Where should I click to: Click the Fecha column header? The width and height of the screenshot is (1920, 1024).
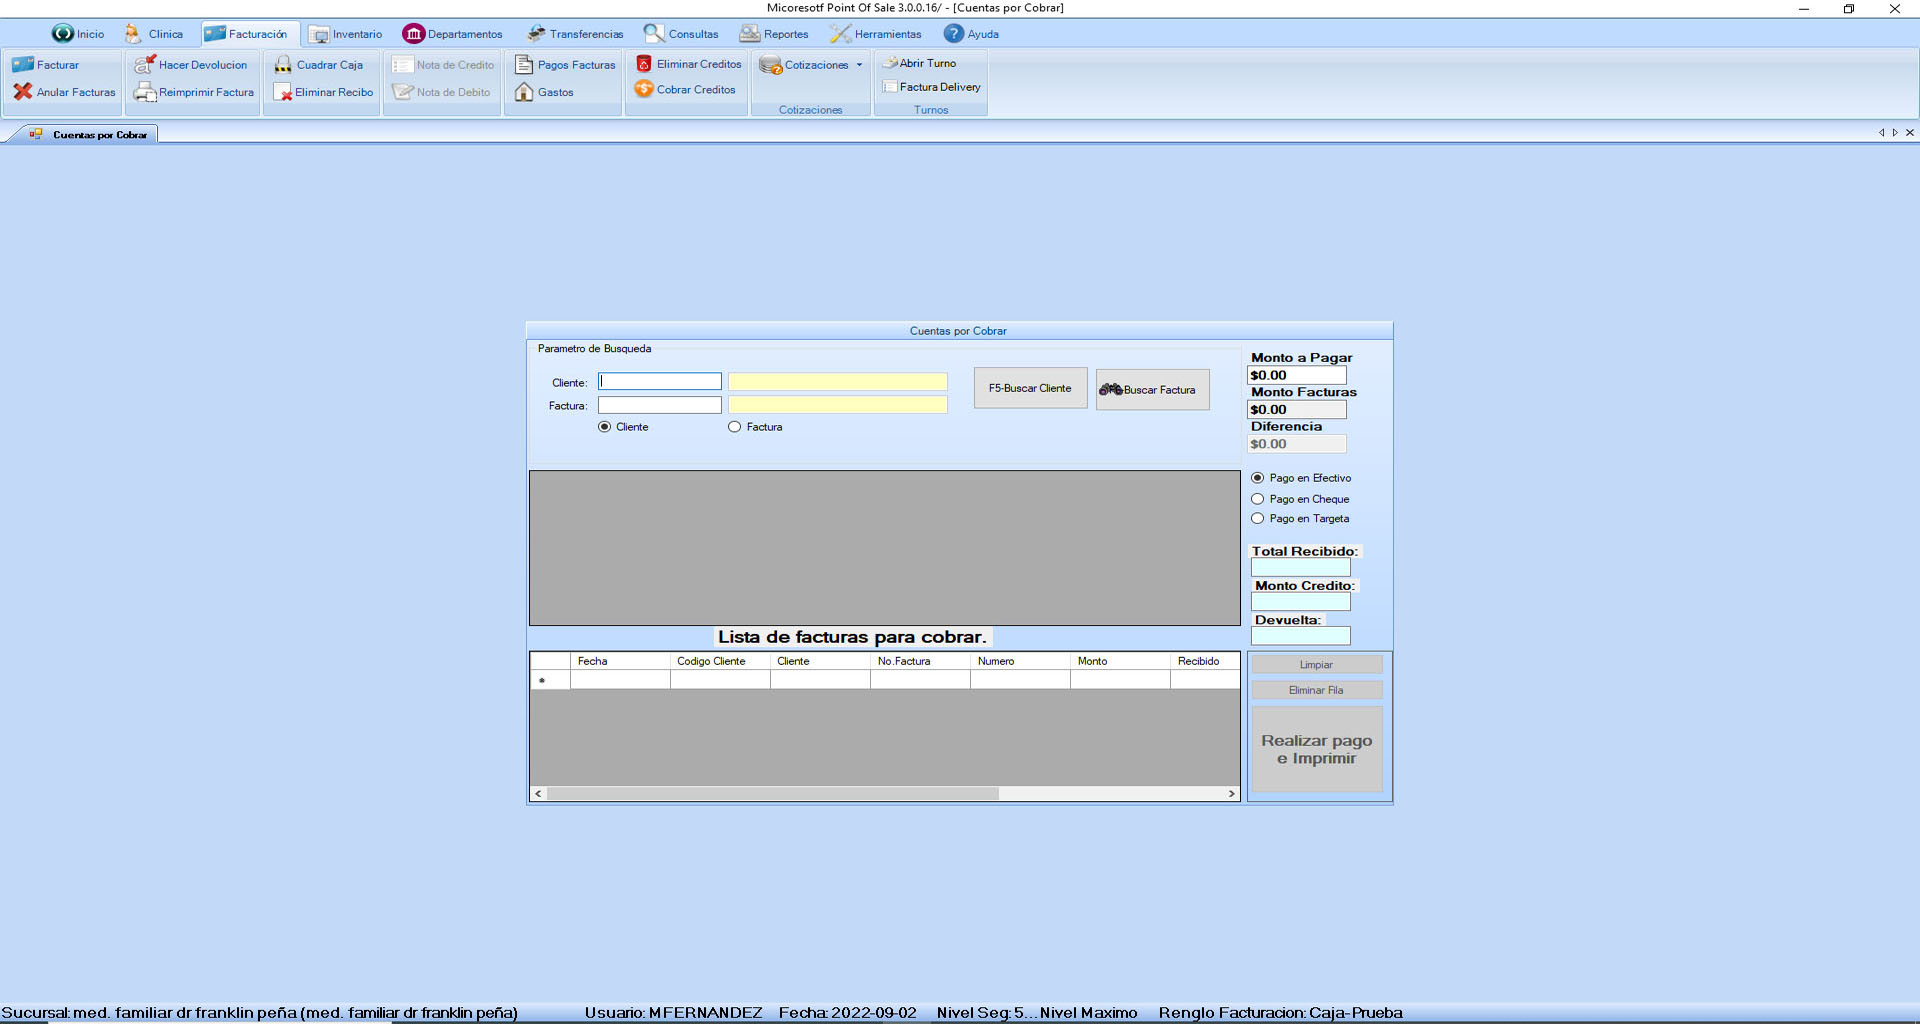click(x=620, y=661)
